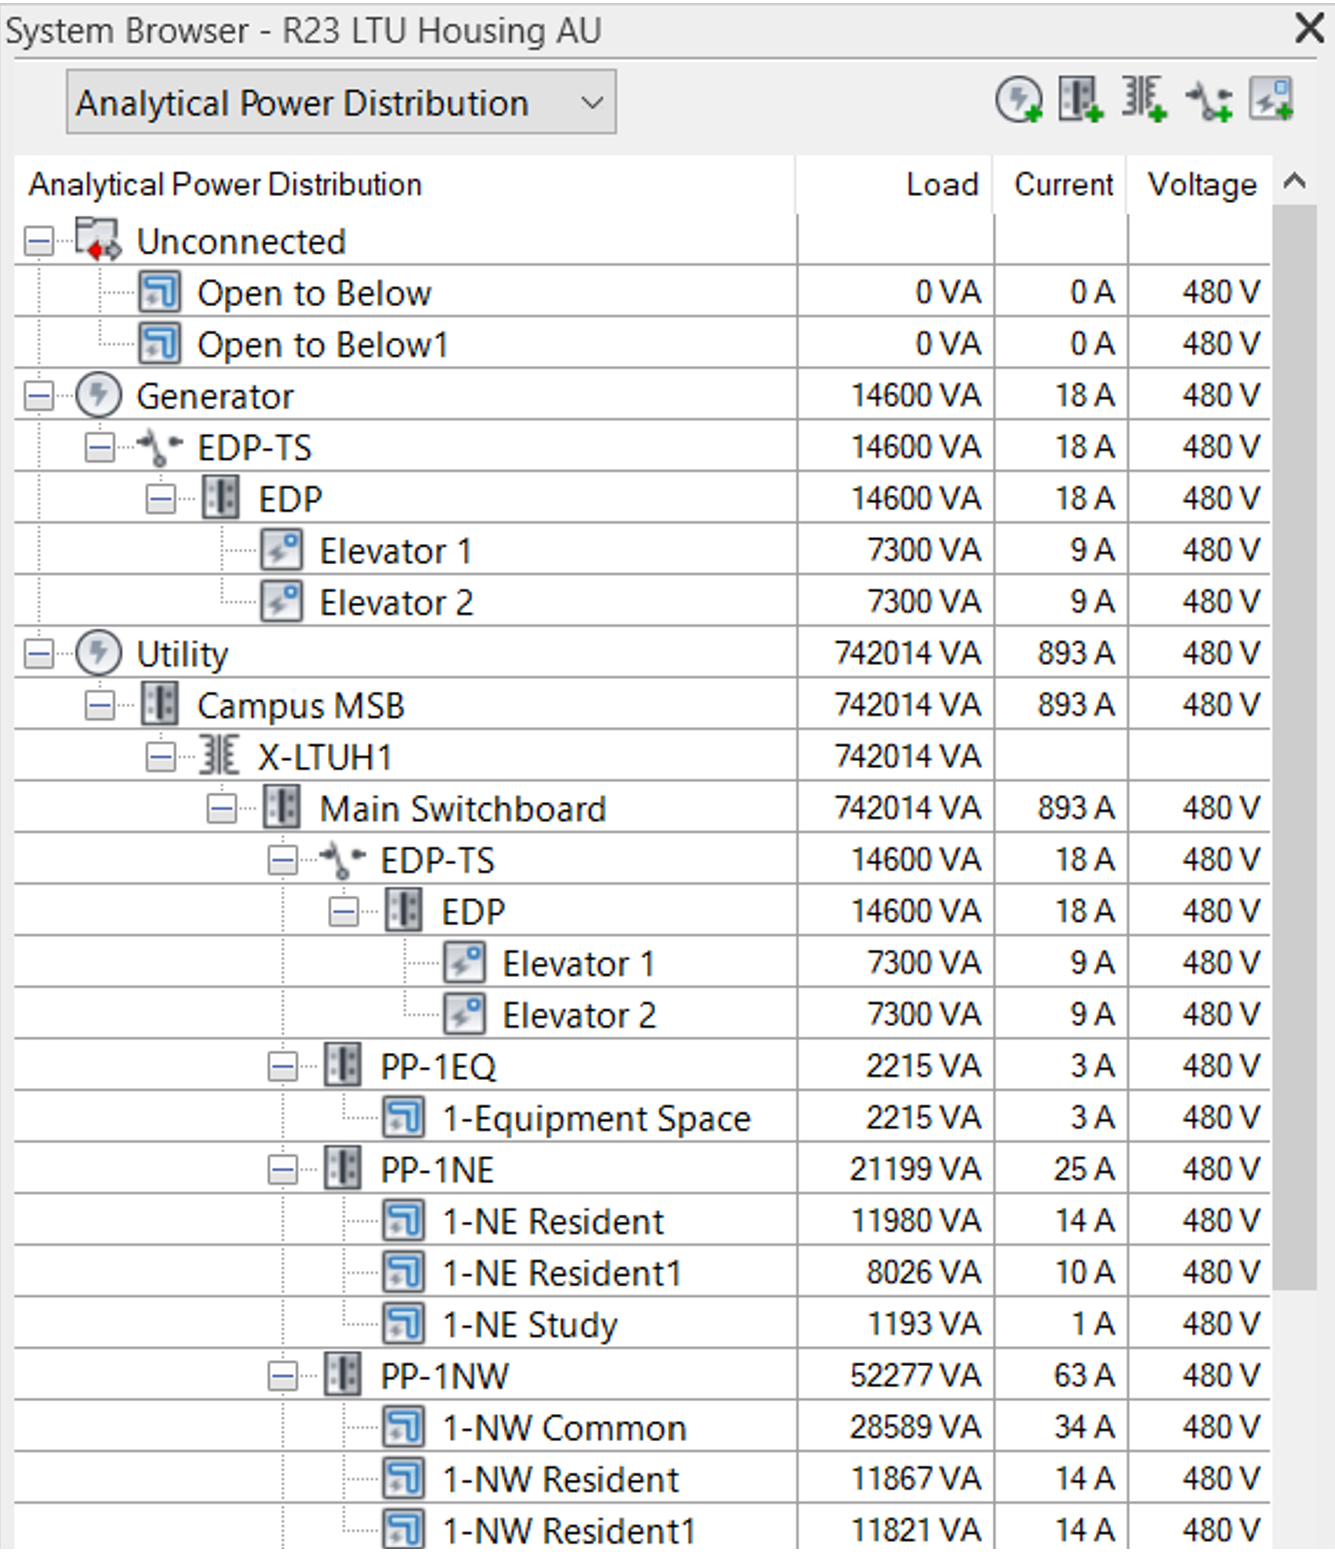Viewport: 1335px width, 1552px height.
Task: Click the Voltage column header
Action: [1201, 185]
